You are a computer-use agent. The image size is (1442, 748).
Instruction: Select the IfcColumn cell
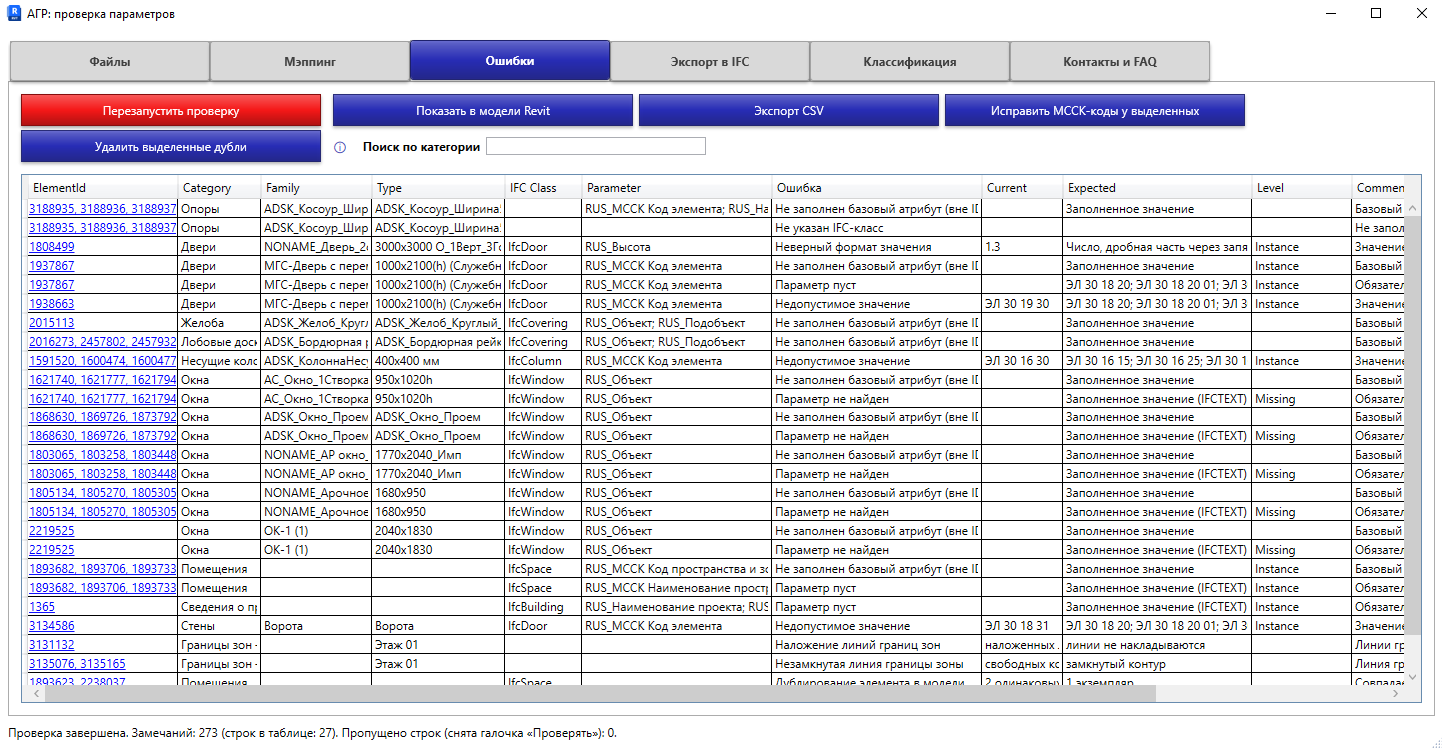[x=543, y=361]
